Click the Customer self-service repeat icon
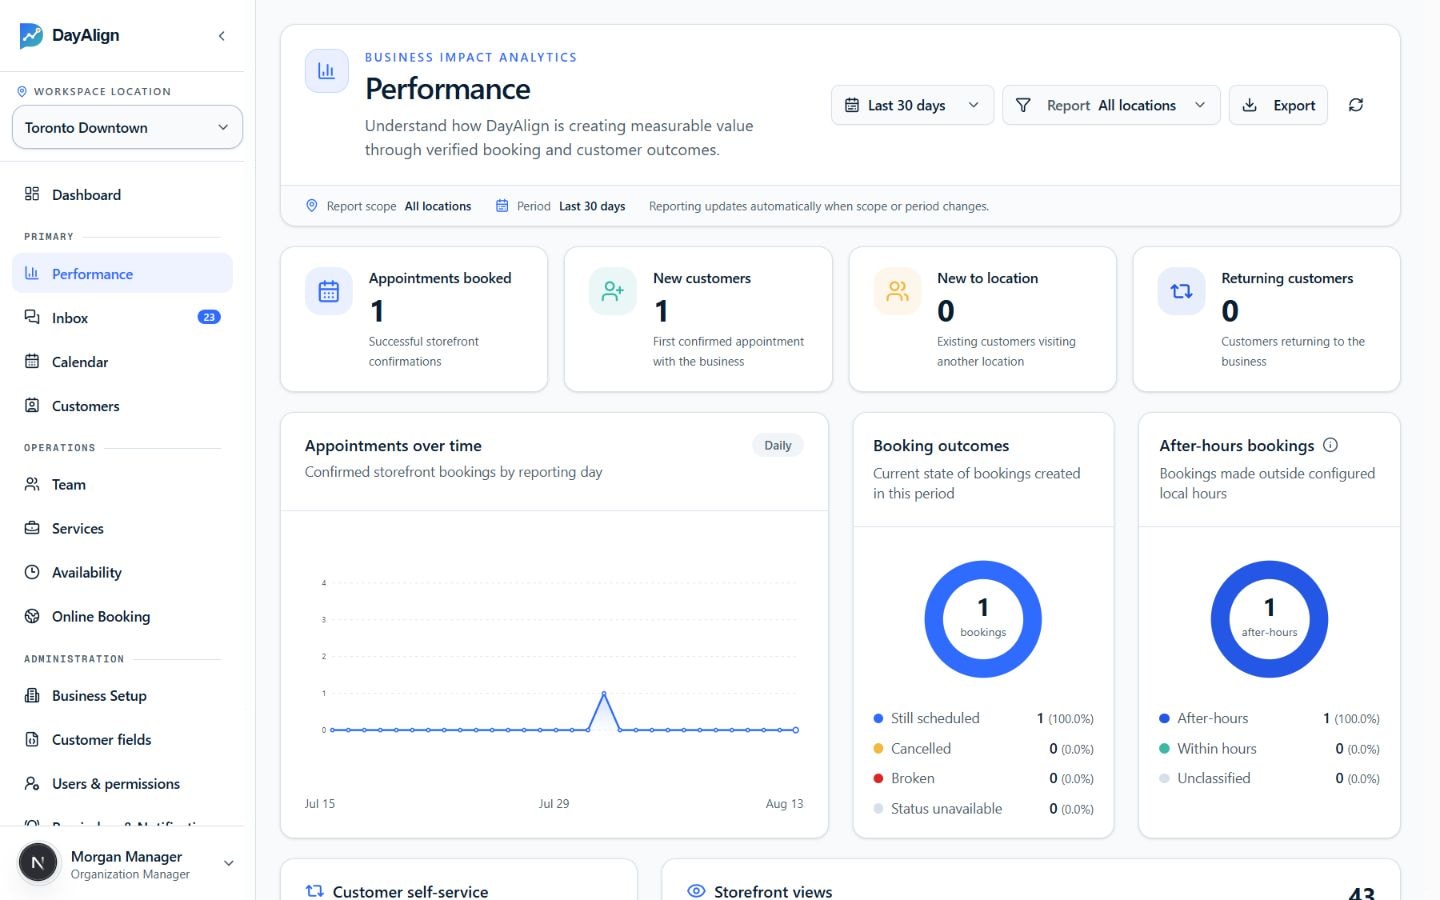Screen dimensions: 1440x900 coord(315,890)
